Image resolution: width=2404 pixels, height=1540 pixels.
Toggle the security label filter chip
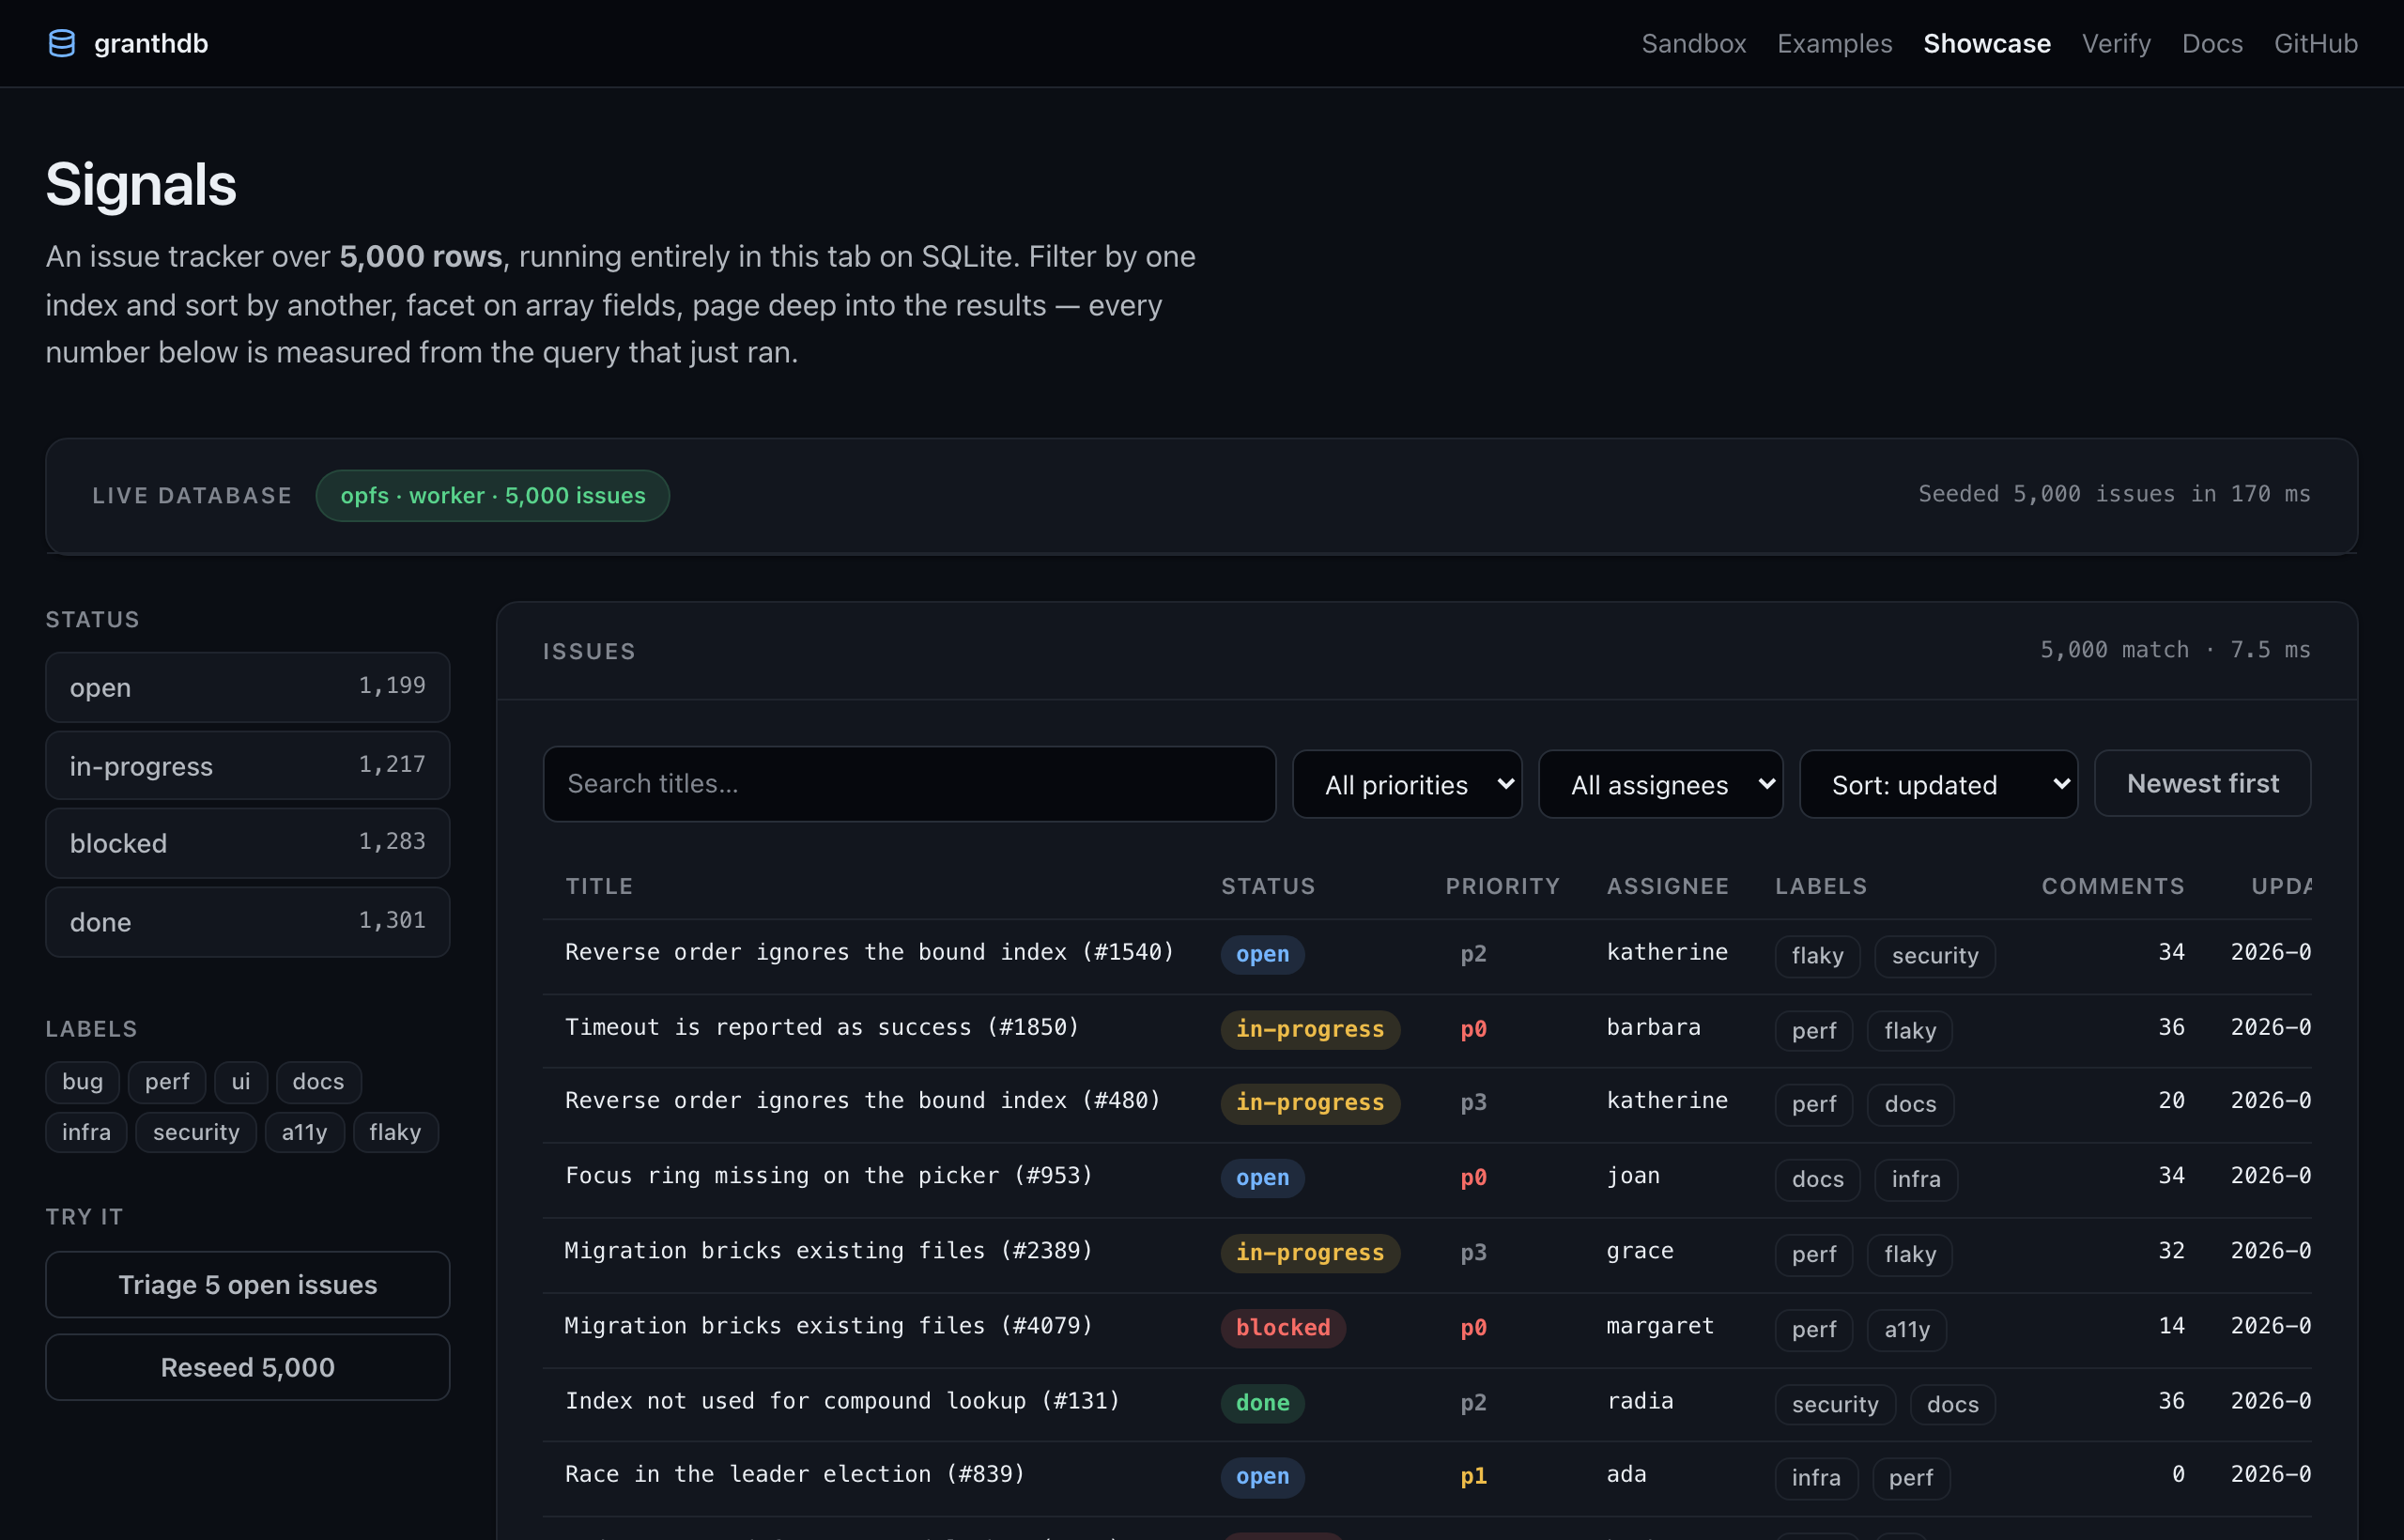click(196, 1132)
